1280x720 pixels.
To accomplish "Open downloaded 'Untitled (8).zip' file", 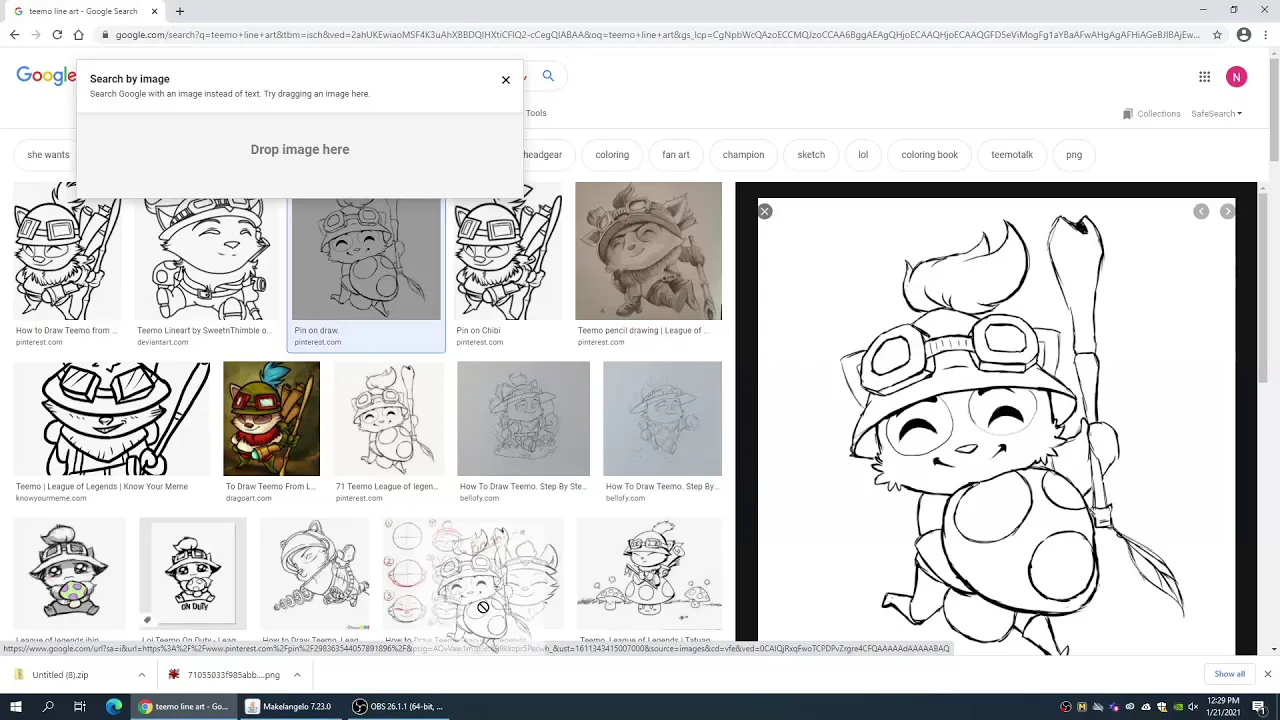I will pos(60,675).
